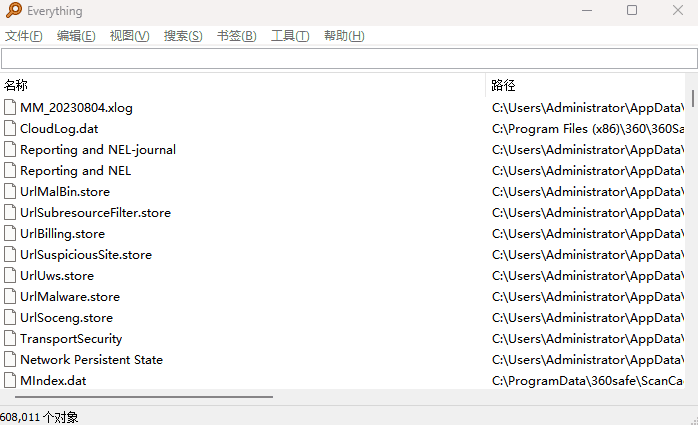
Task: Click file icon beside UrlSubresourceFilter.store
Action: click(10, 212)
